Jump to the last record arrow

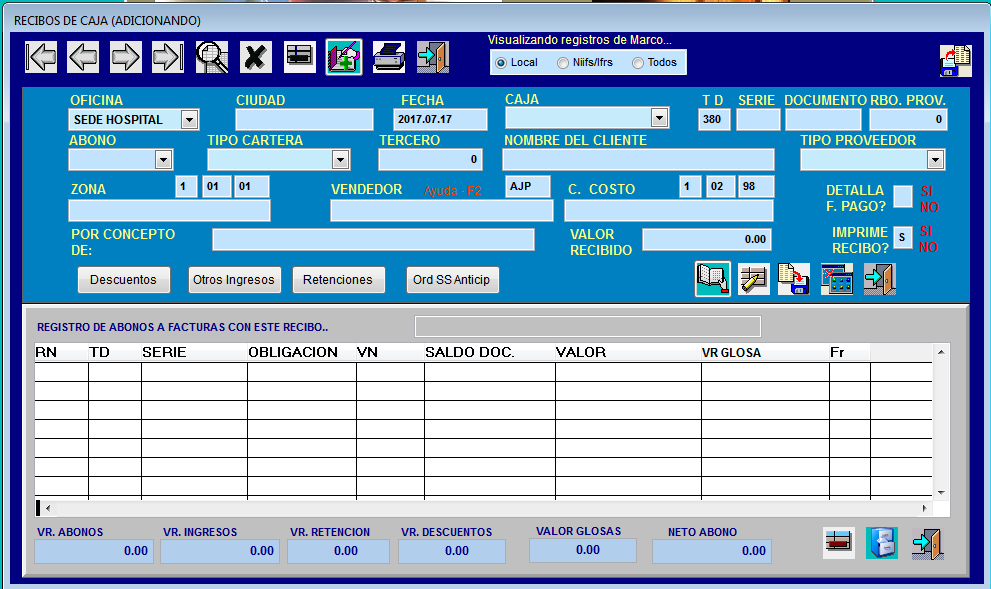[168, 57]
